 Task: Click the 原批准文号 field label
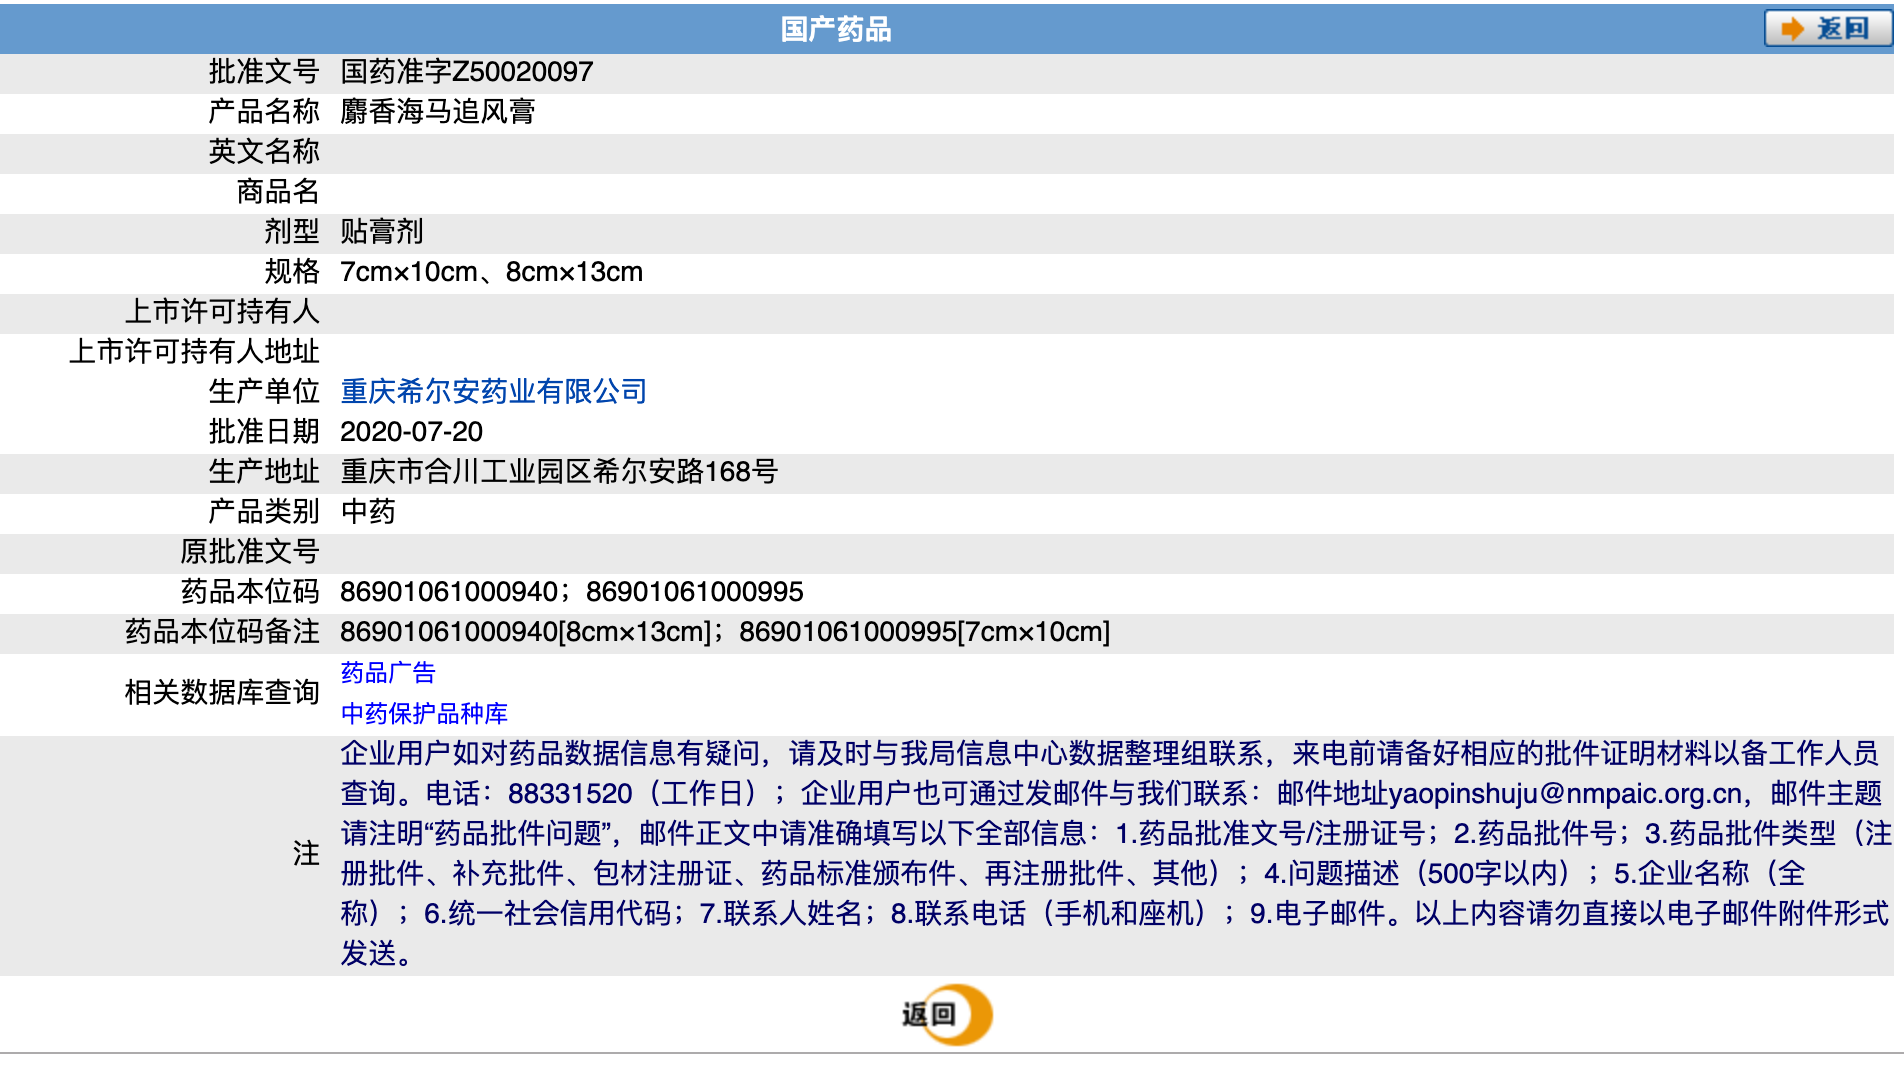(x=250, y=551)
